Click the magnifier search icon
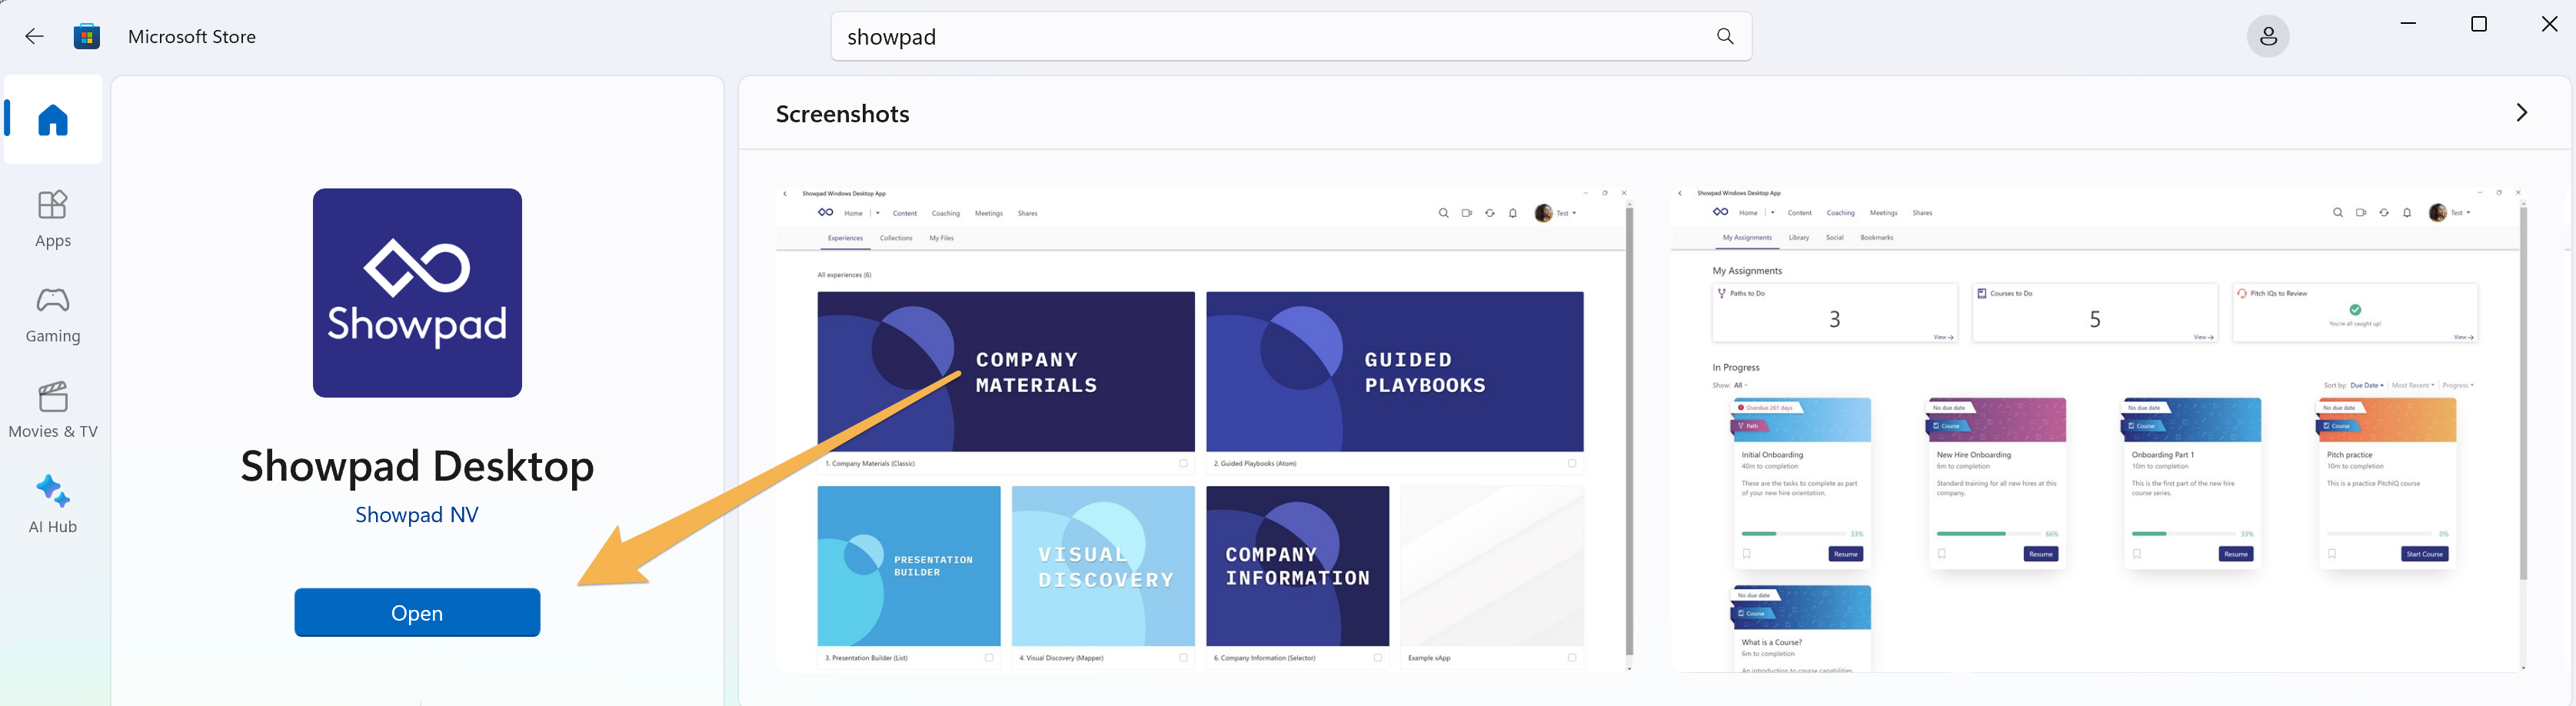The image size is (2576, 706). point(1725,36)
